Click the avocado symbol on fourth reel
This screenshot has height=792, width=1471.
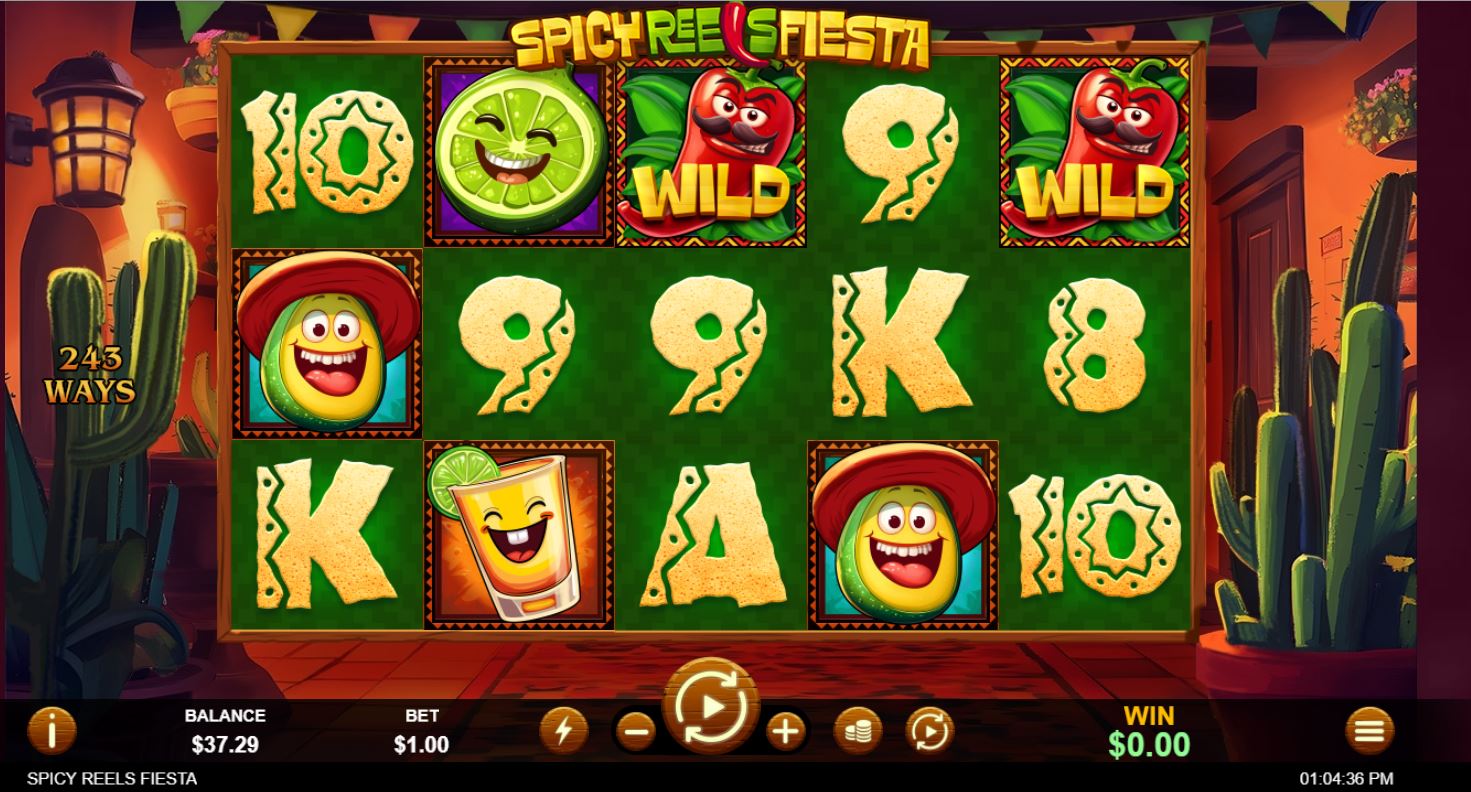[x=903, y=535]
